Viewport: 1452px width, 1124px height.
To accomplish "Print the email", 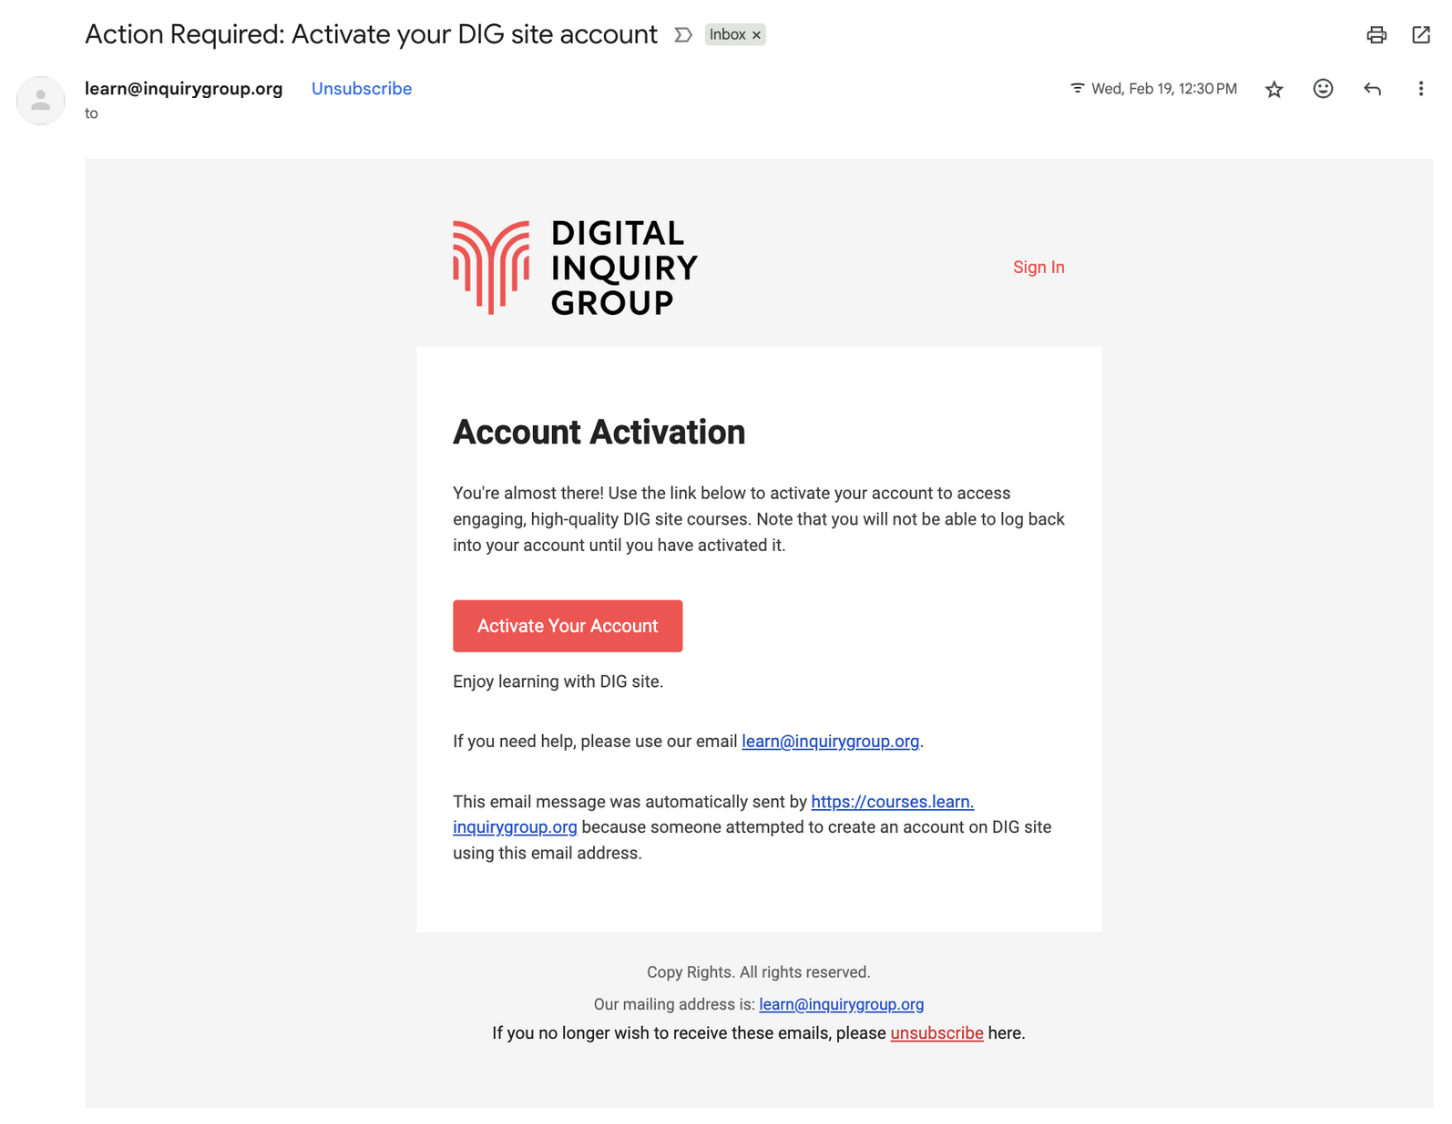I will point(1377,34).
